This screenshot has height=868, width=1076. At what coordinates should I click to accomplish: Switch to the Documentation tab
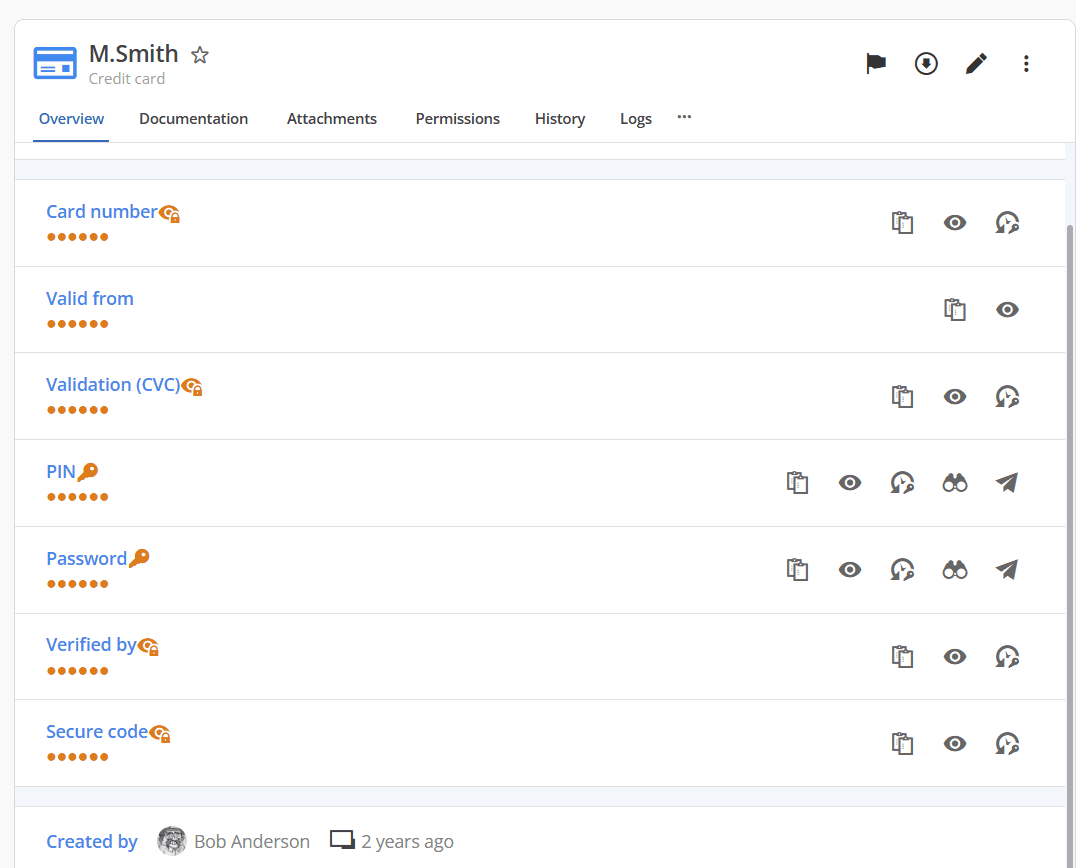[193, 119]
